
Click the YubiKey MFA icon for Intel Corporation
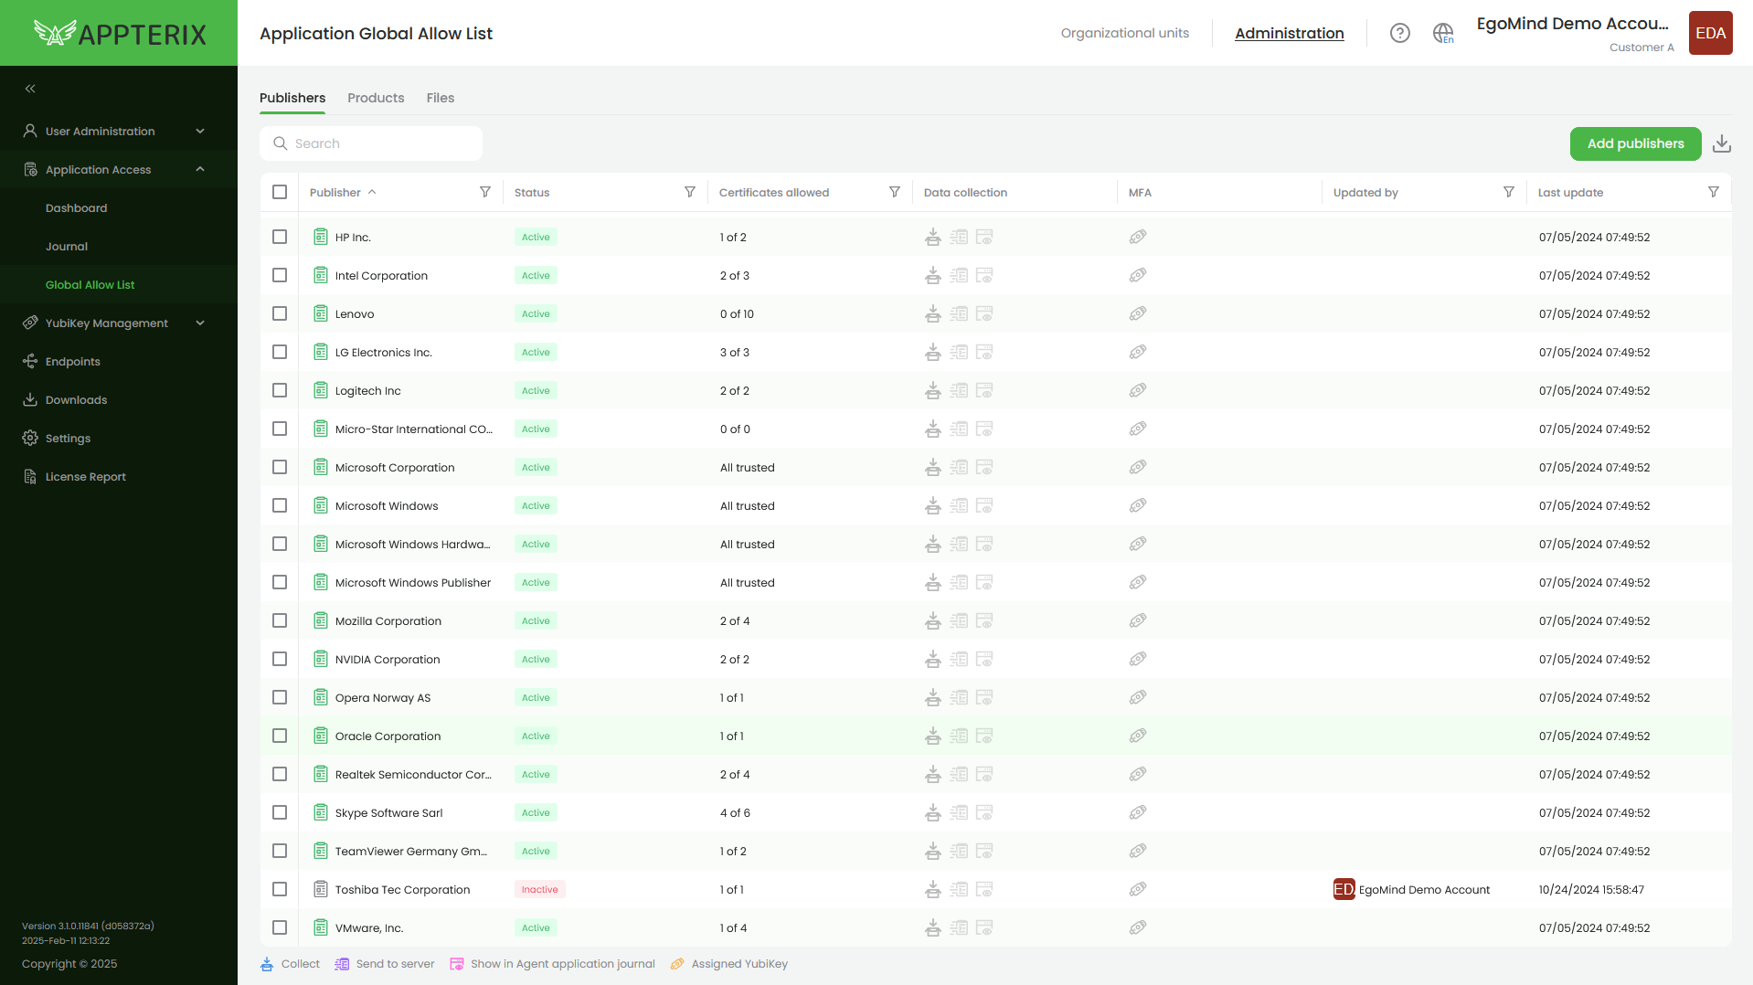[x=1137, y=276]
